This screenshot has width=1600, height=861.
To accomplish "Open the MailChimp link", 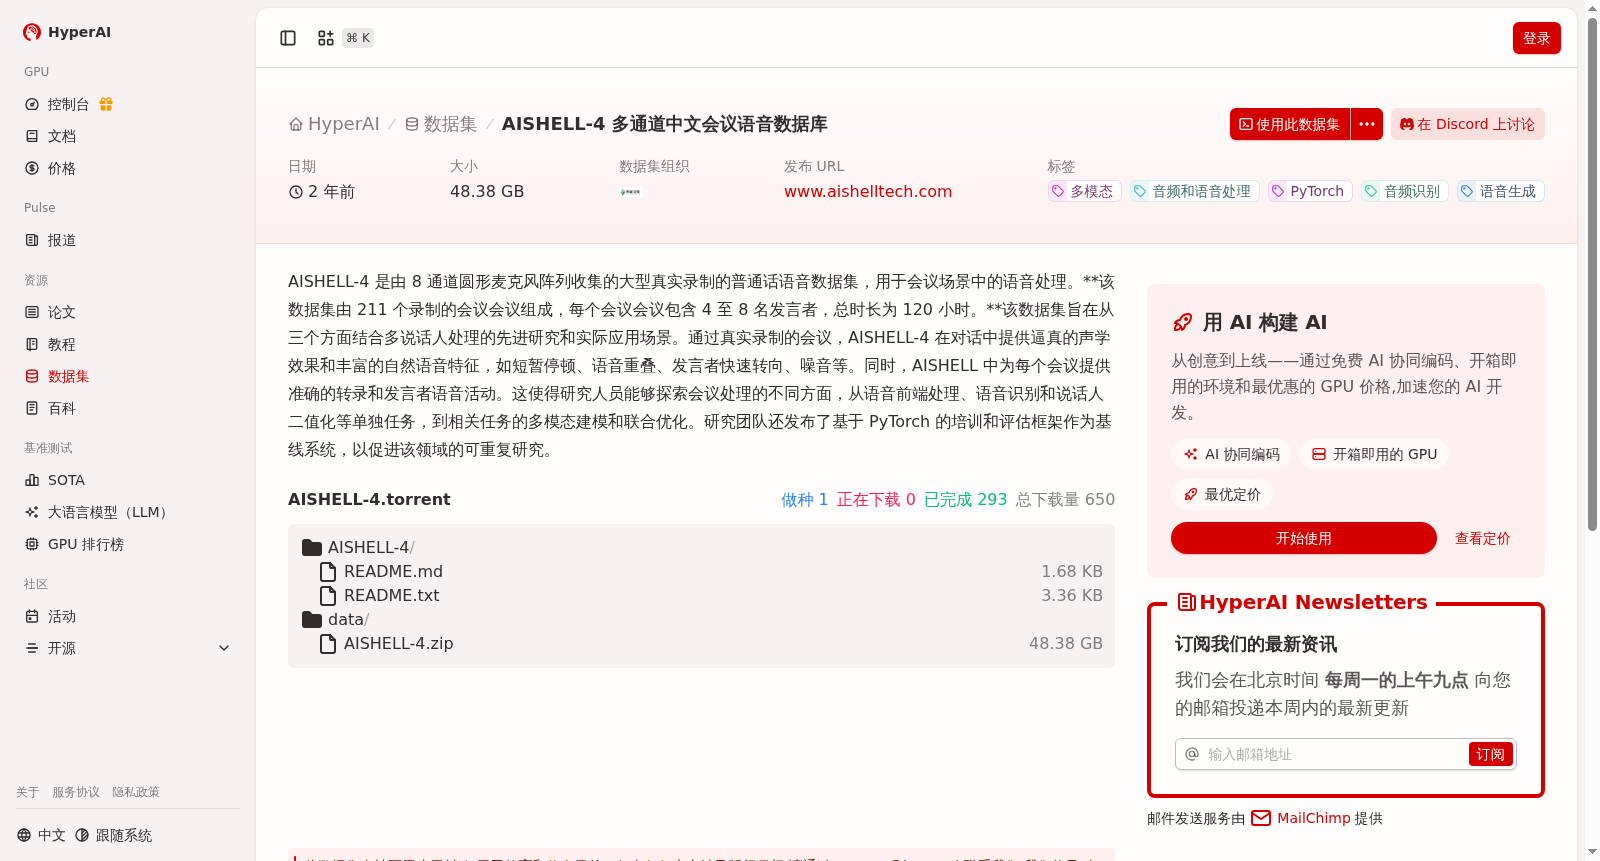I will click(1314, 818).
